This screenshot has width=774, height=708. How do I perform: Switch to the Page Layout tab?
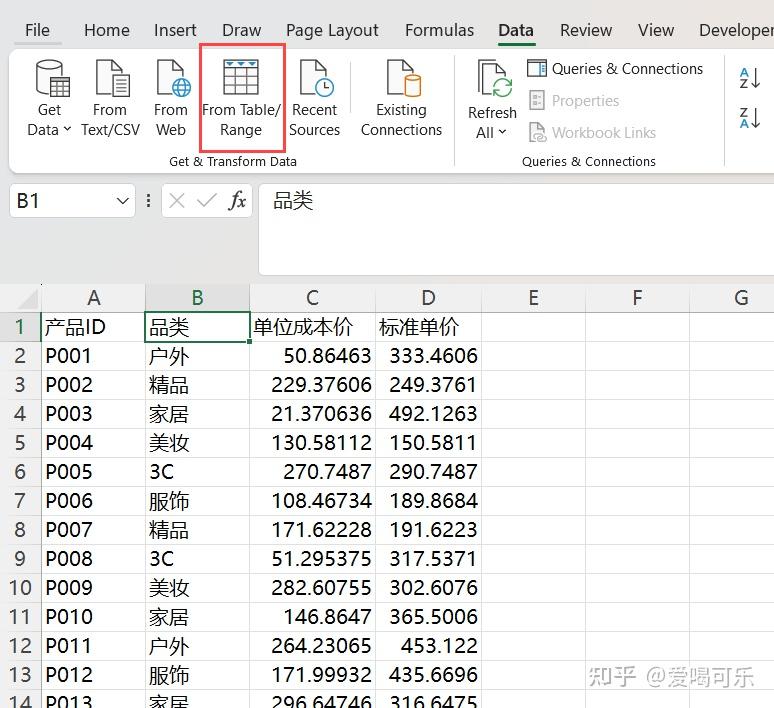pos(332,30)
